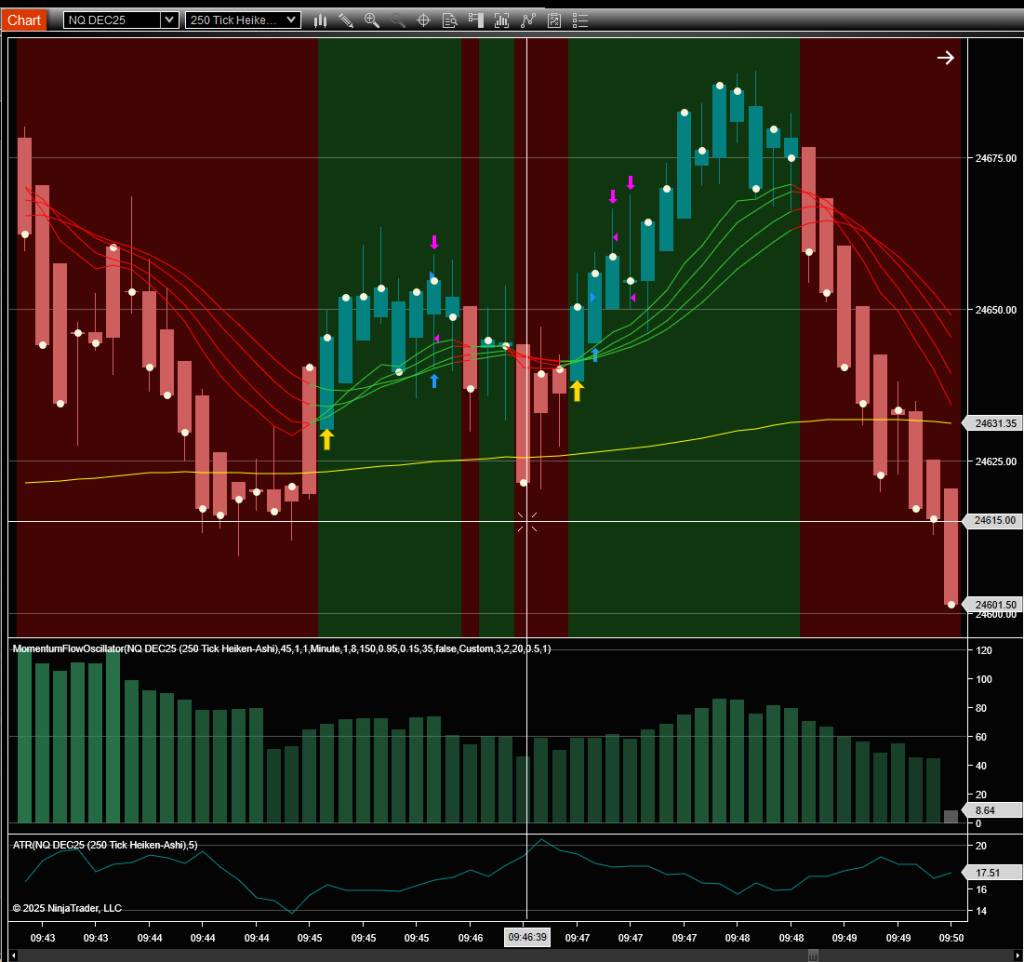This screenshot has width=1024, height=962.
Task: Select the orange Chart tab
Action: (x=24, y=20)
